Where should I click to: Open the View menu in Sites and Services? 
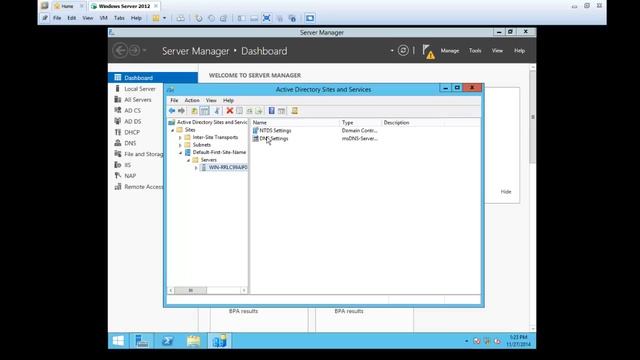click(x=211, y=100)
